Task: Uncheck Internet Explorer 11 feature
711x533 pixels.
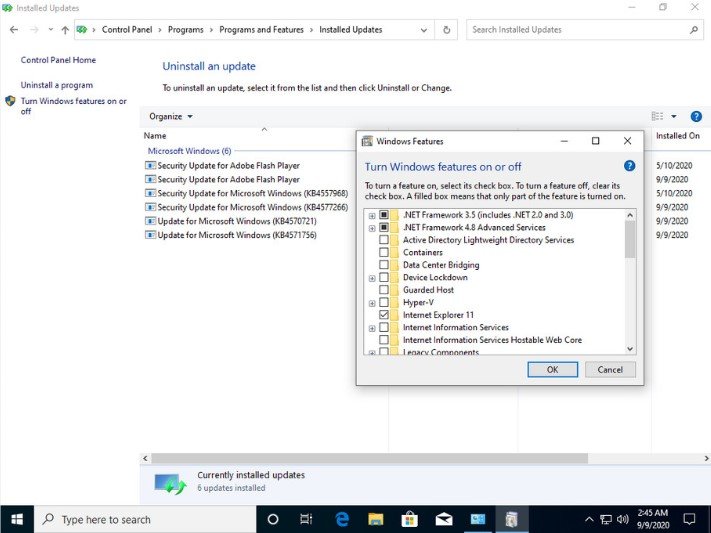Action: click(384, 314)
